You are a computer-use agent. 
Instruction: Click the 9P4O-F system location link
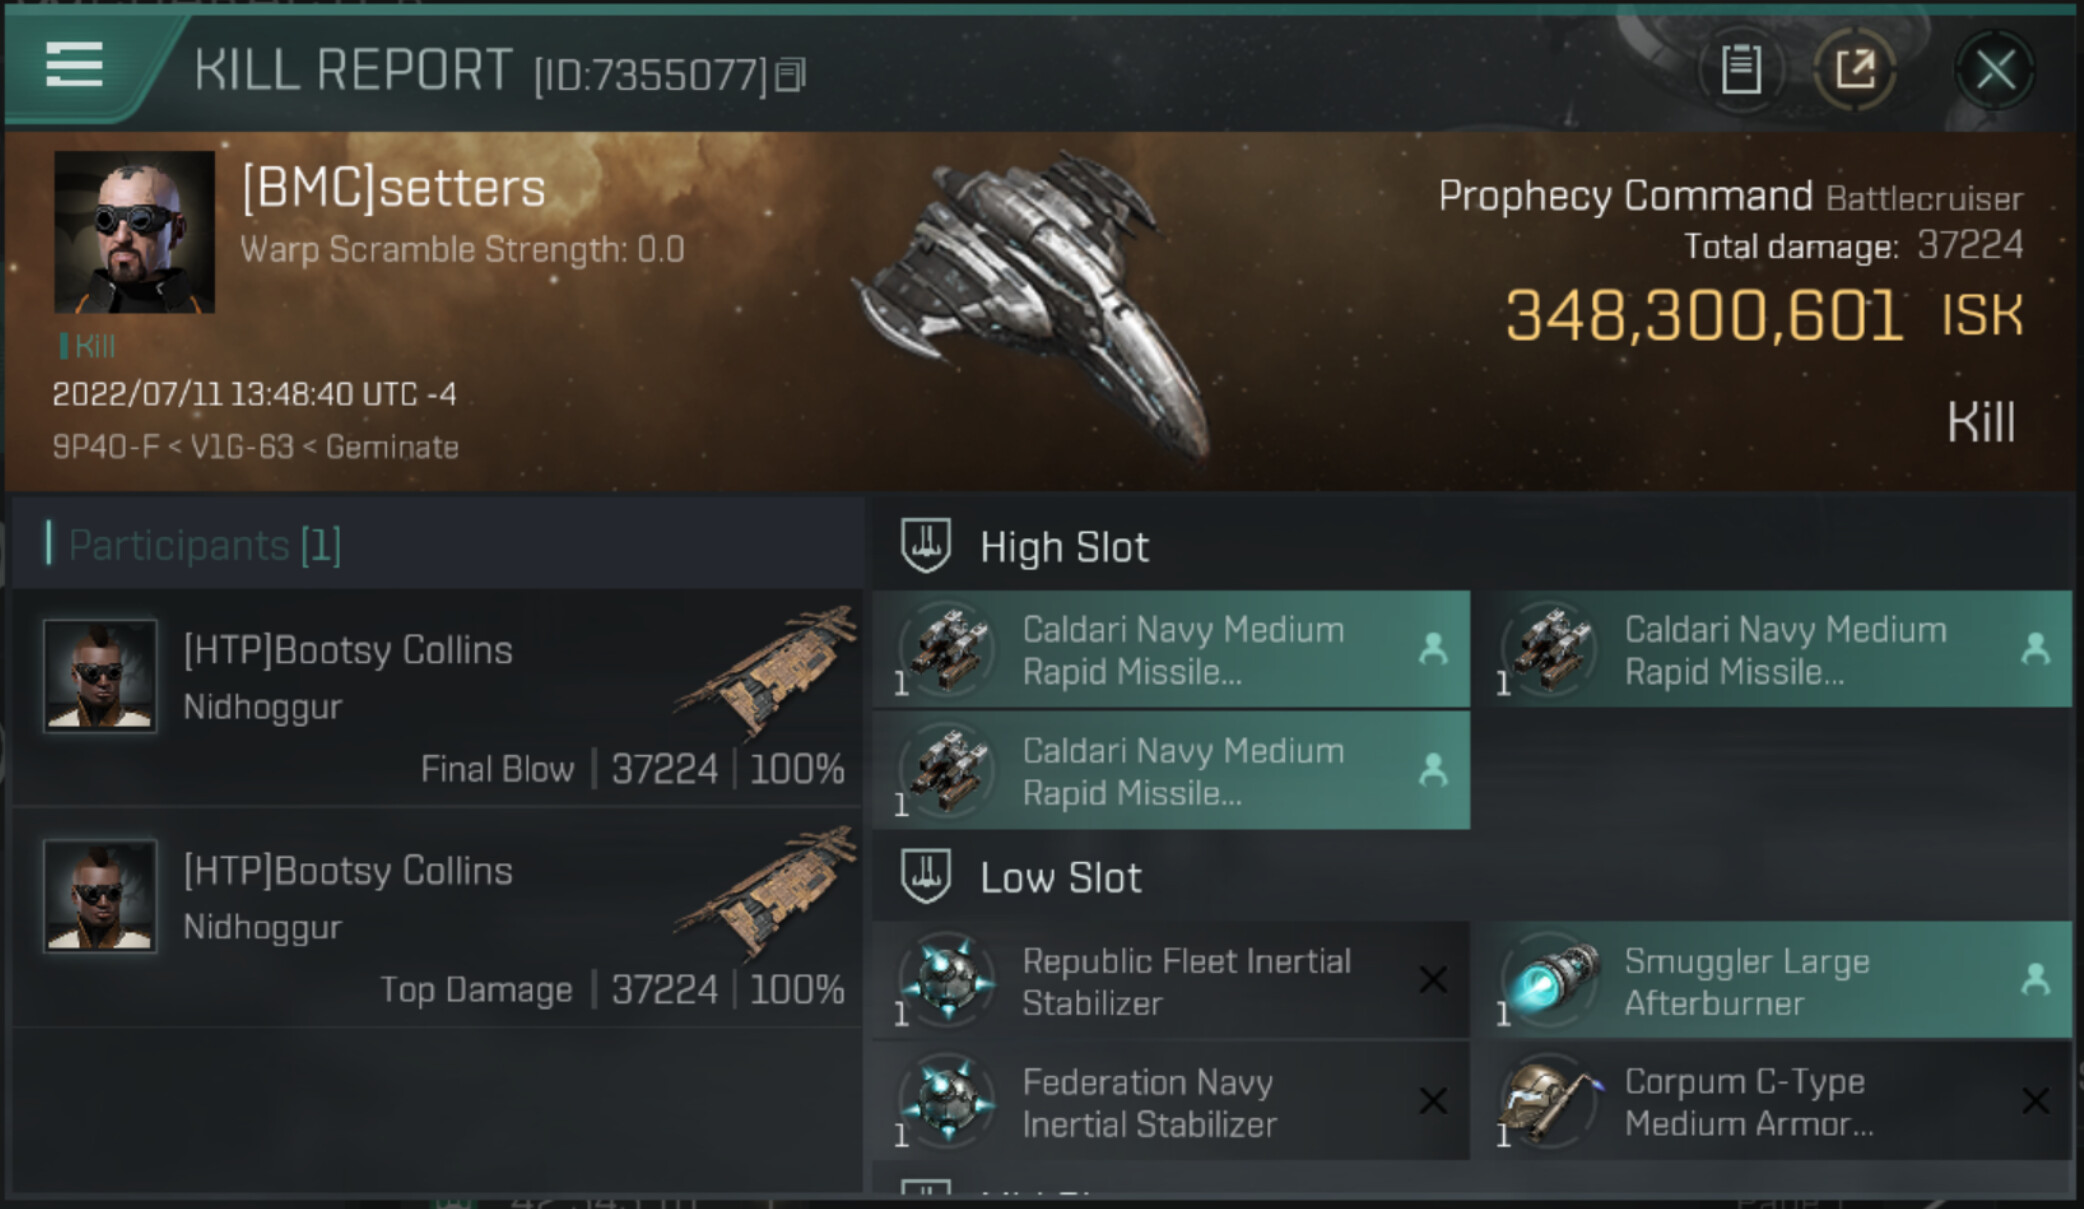pyautogui.click(x=105, y=447)
